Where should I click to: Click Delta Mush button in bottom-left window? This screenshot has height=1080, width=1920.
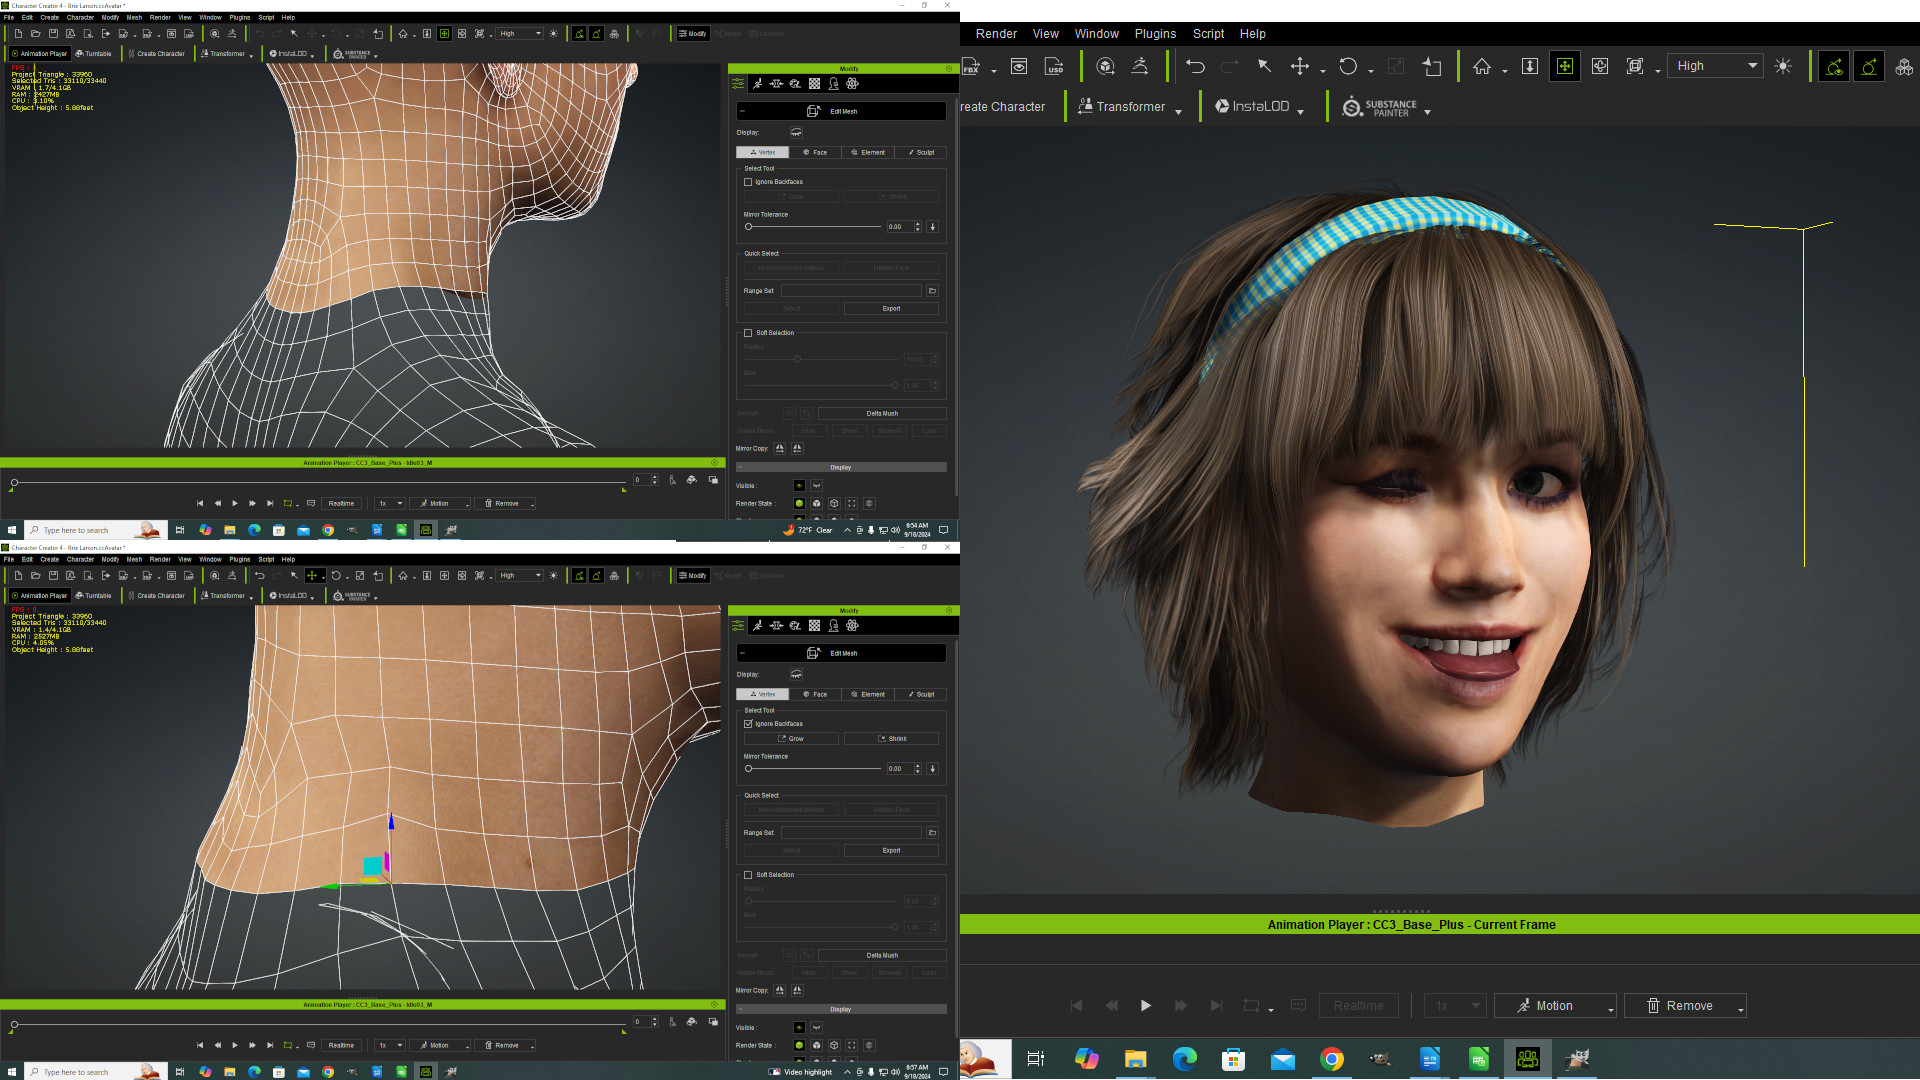pos(882,955)
